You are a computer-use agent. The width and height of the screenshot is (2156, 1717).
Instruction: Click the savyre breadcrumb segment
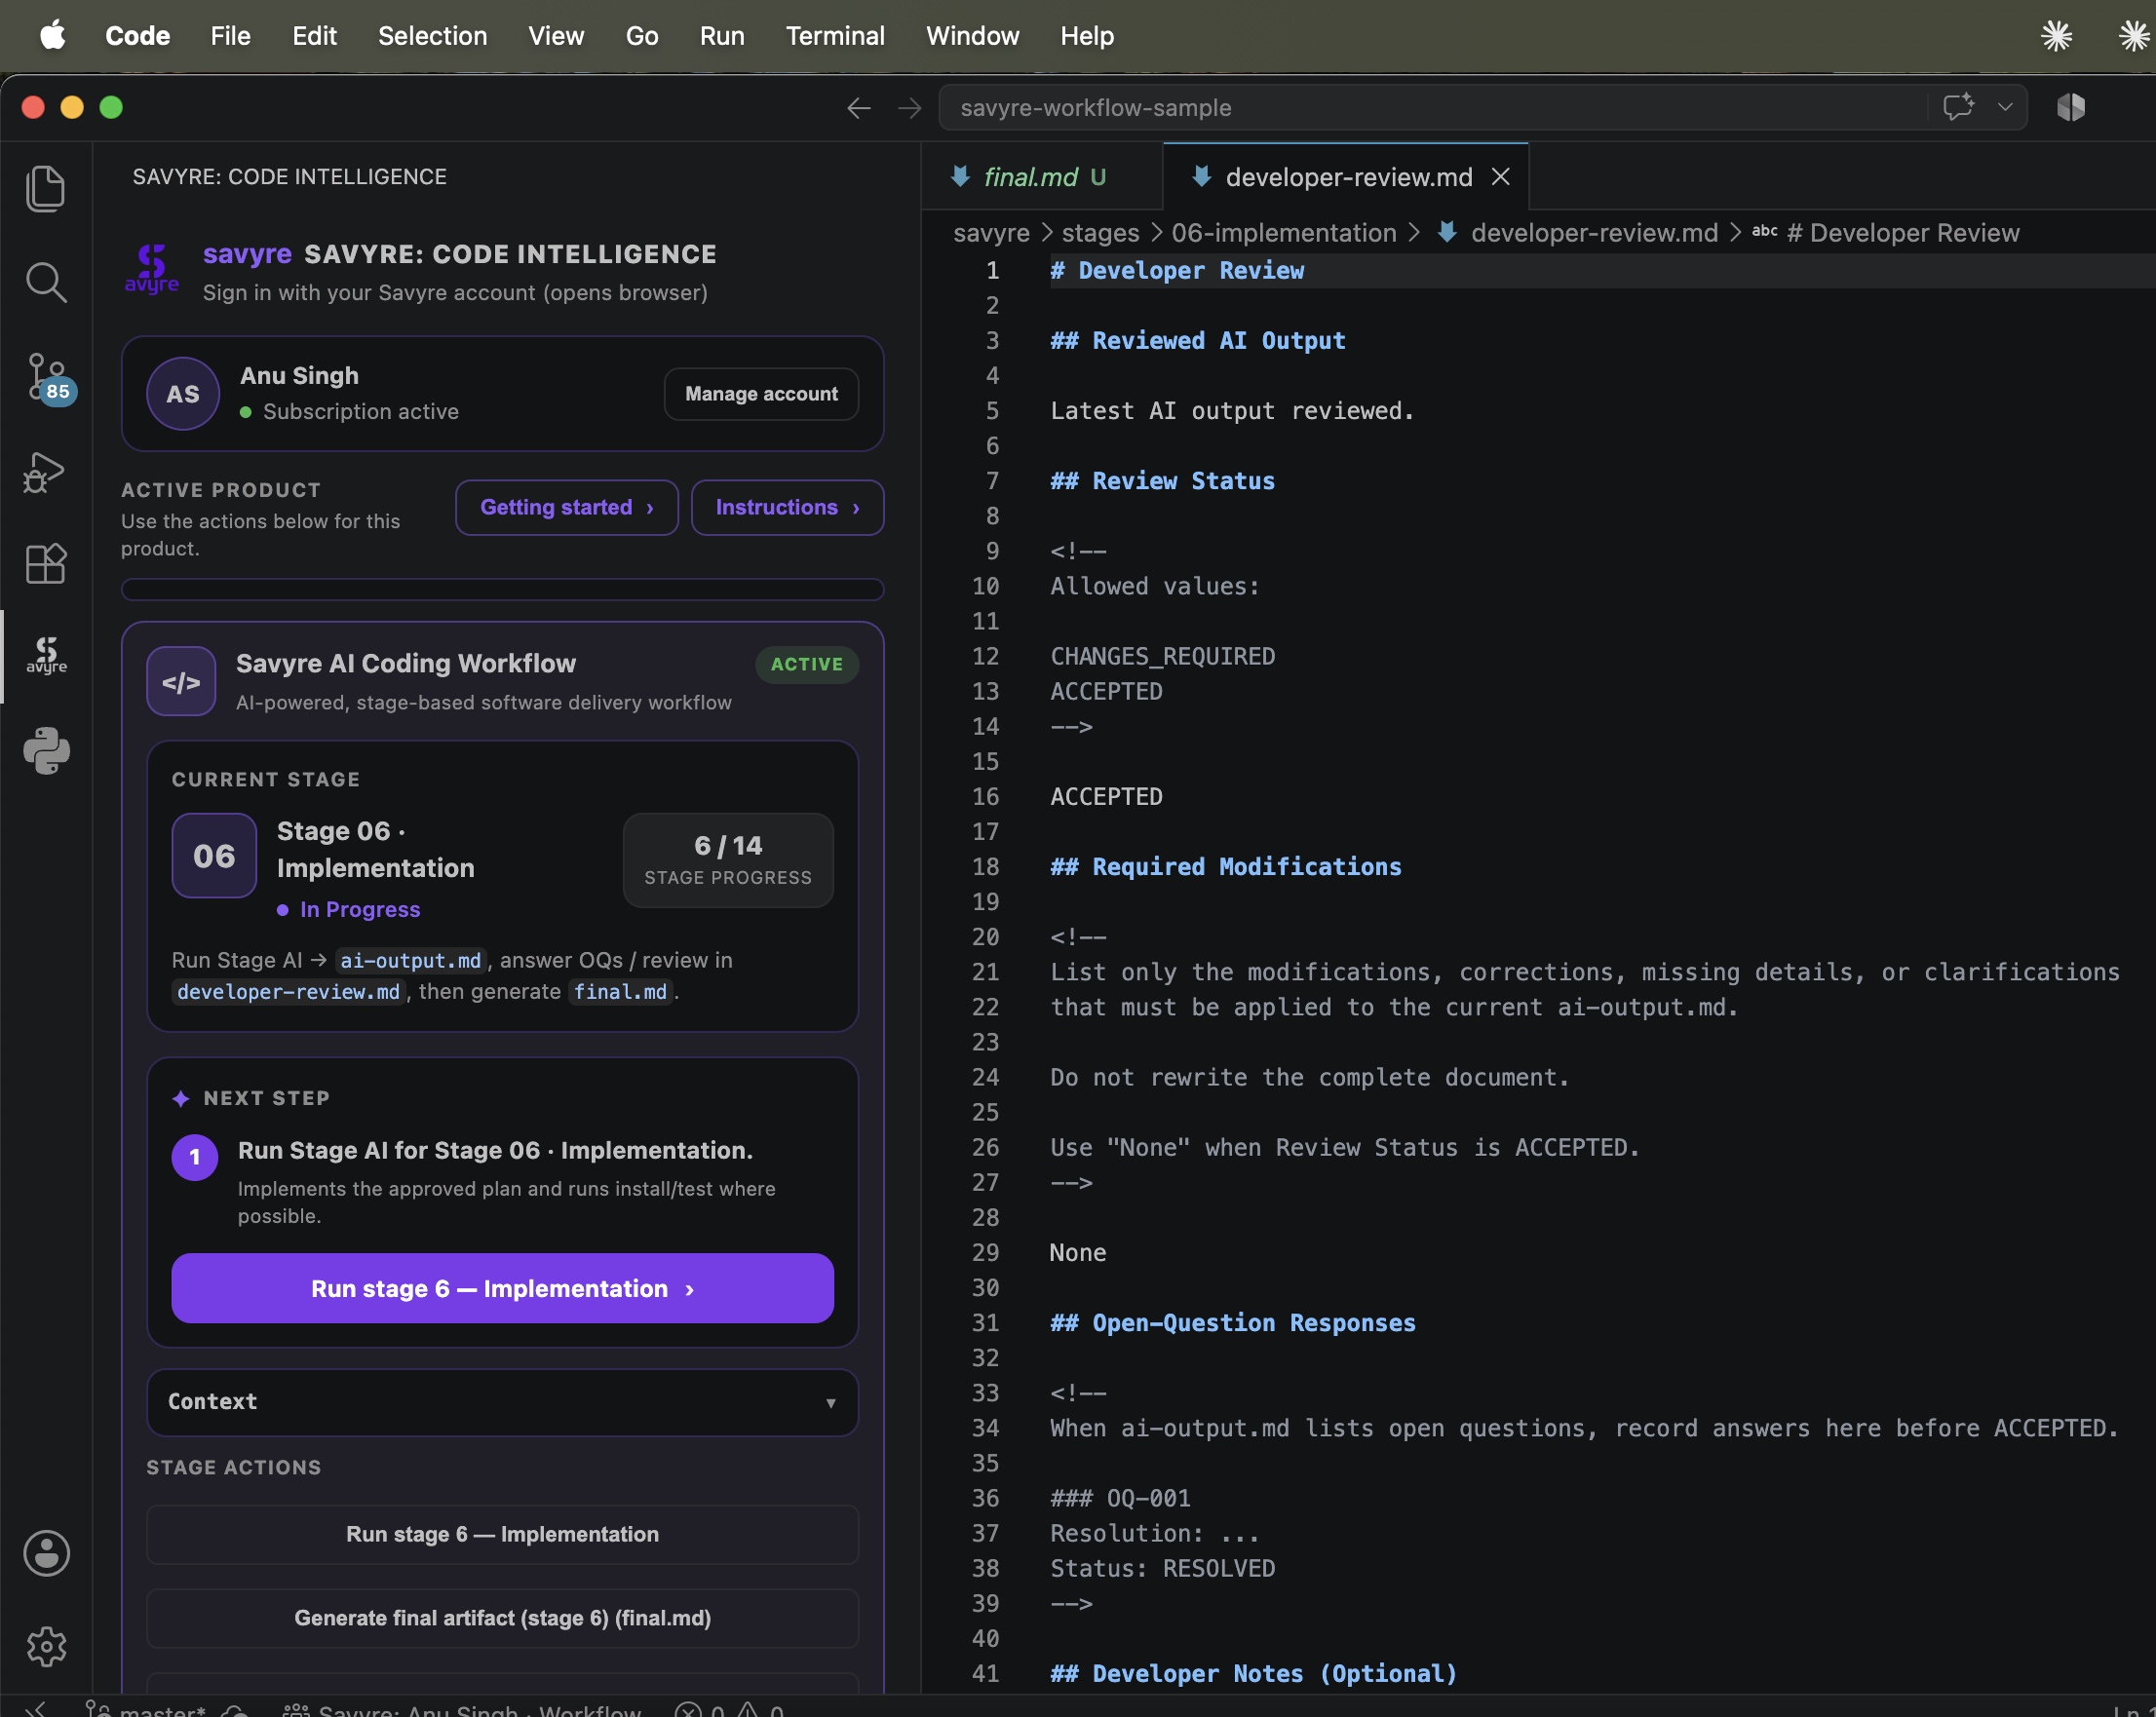pyautogui.click(x=991, y=233)
